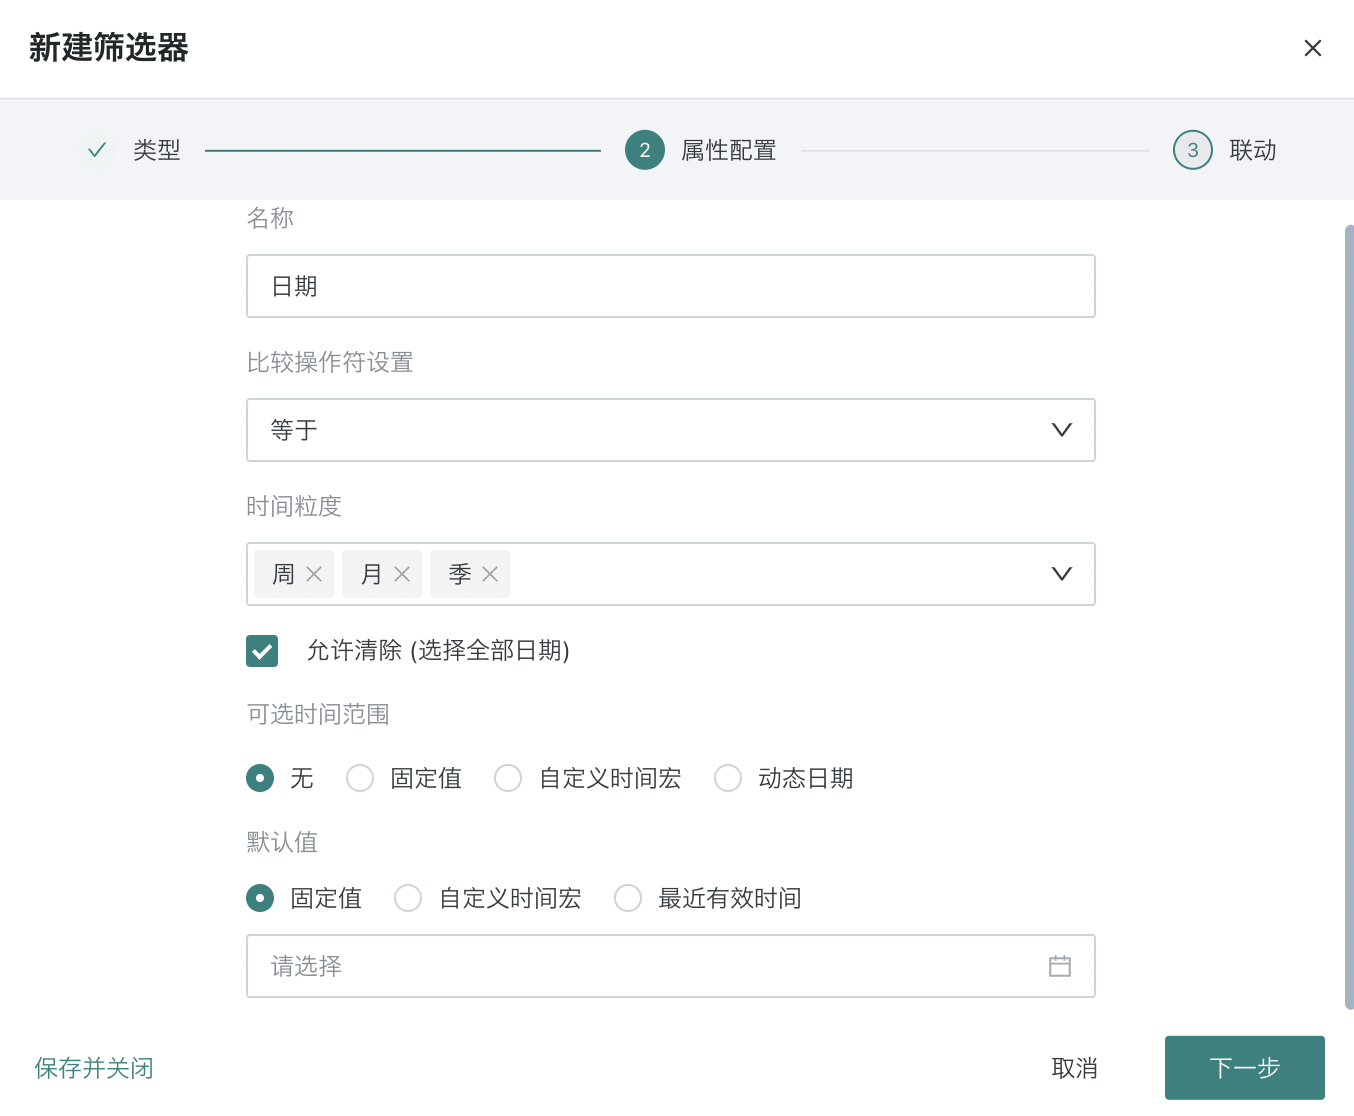Remove the 月 tag via its X

[402, 574]
